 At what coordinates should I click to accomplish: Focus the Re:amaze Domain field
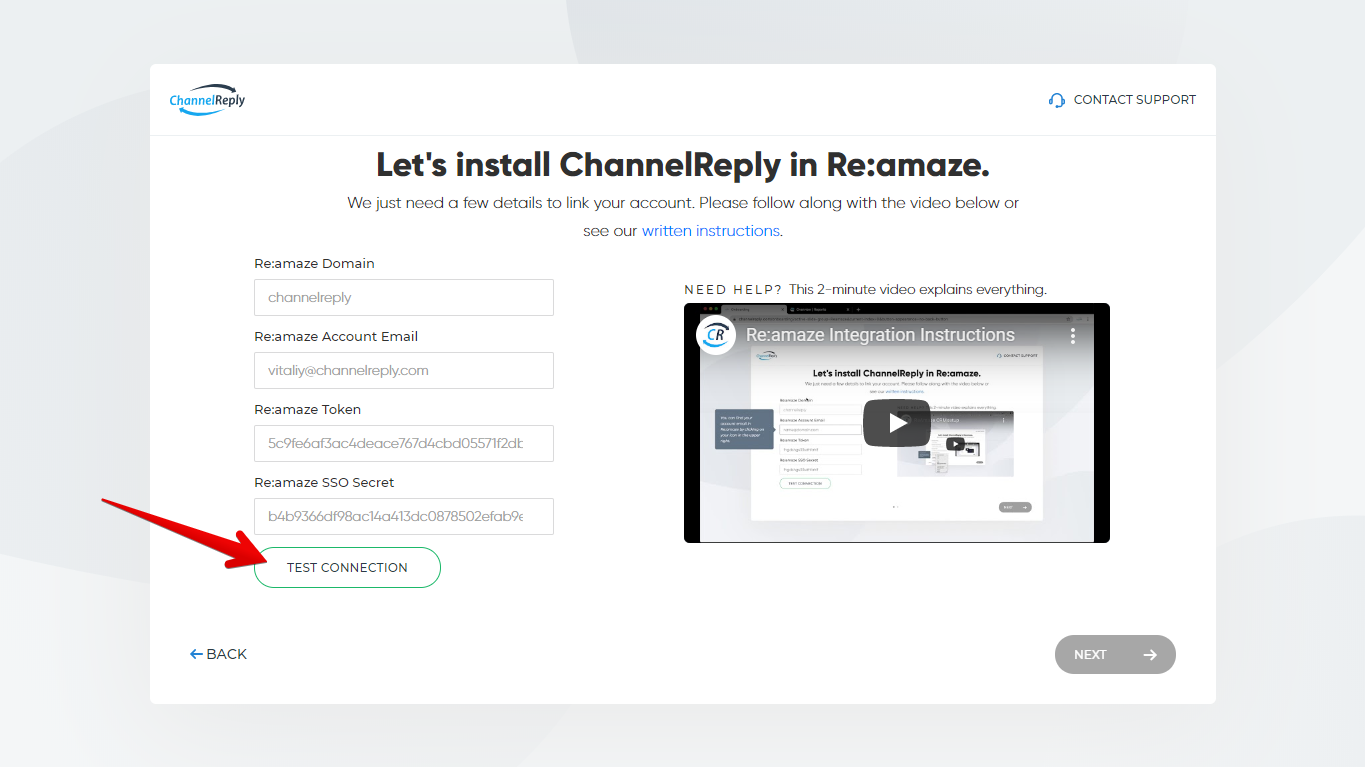point(404,298)
